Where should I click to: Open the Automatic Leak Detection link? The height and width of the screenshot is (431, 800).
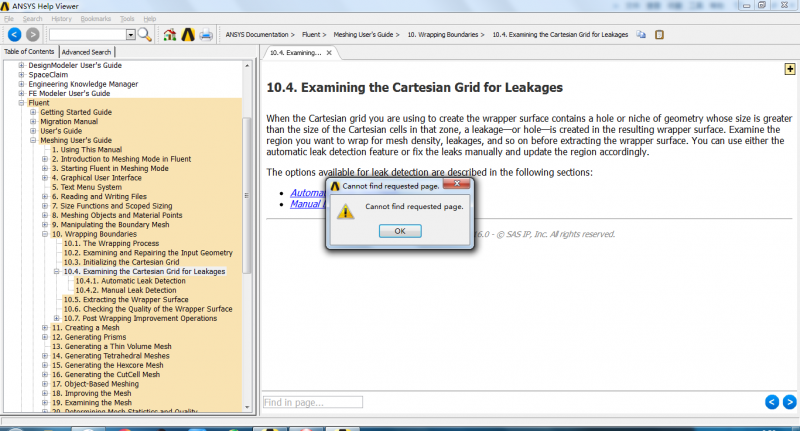click(x=308, y=193)
